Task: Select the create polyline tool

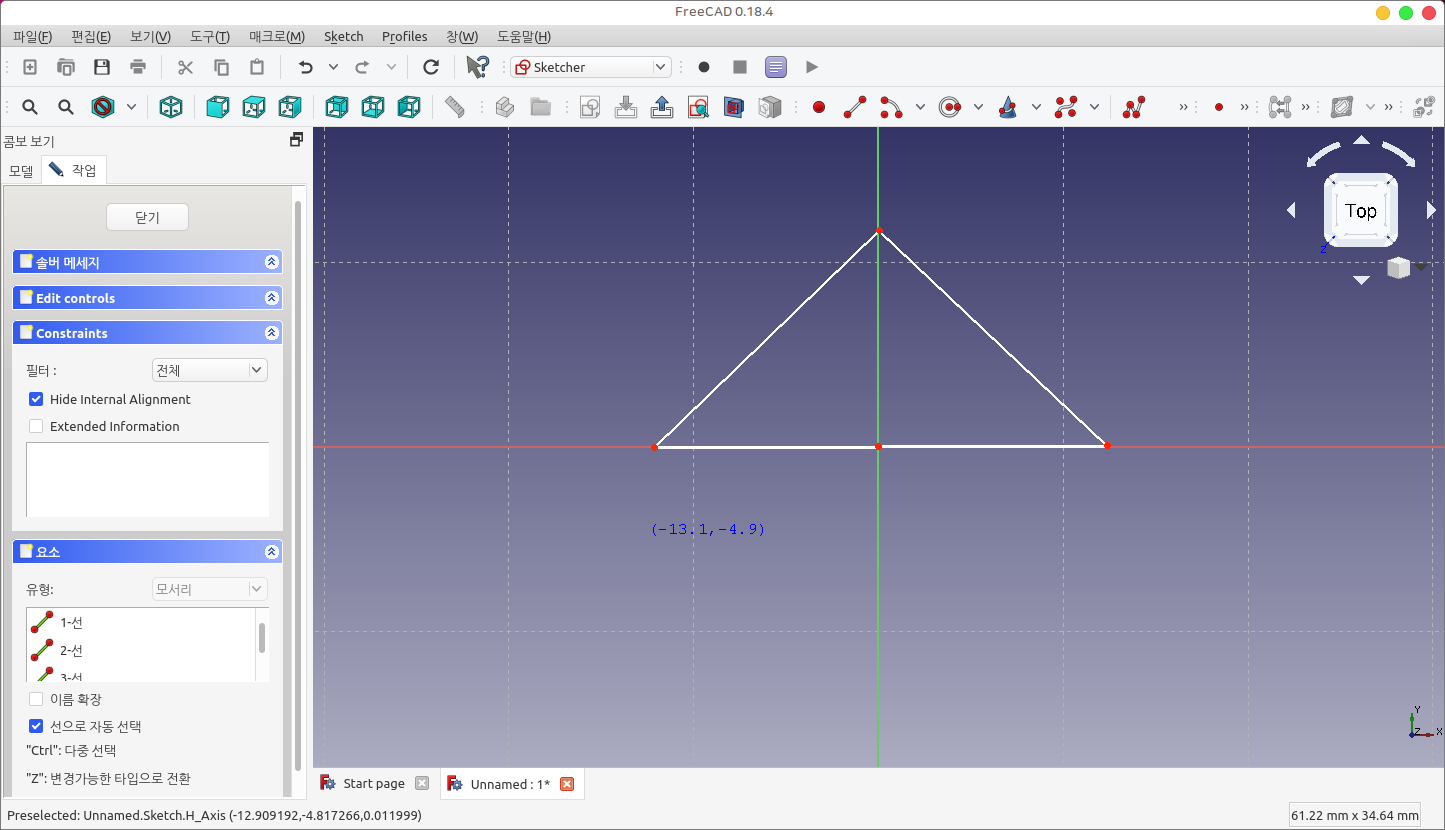Action: [1133, 107]
